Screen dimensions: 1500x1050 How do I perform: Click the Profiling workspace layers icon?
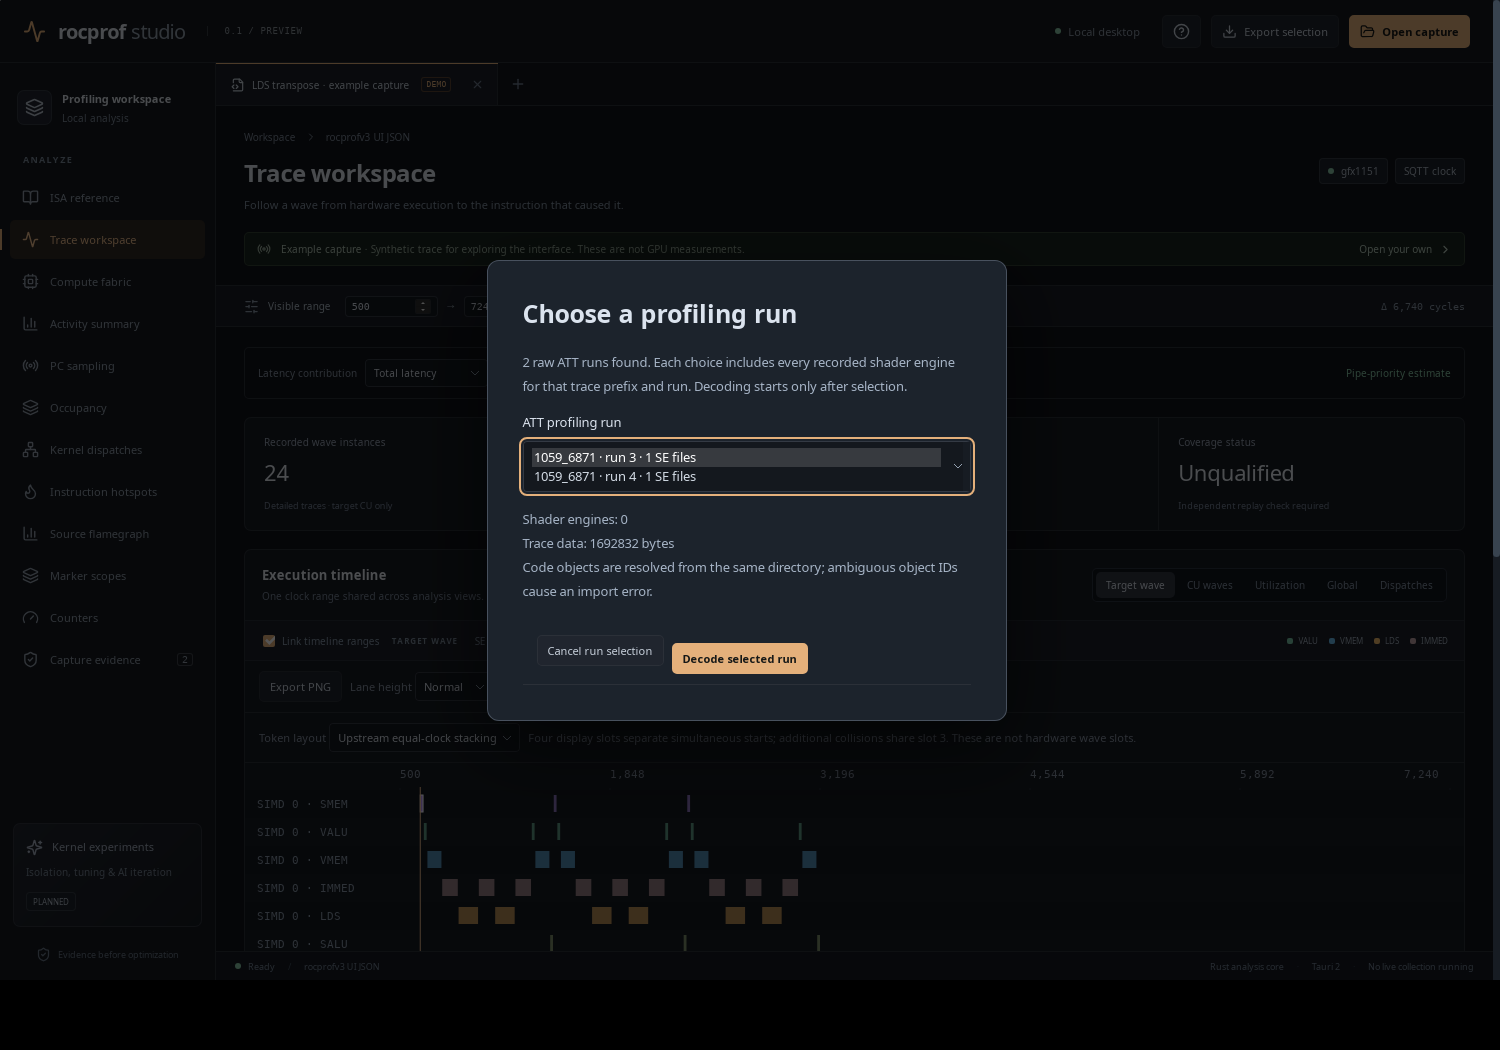35,108
